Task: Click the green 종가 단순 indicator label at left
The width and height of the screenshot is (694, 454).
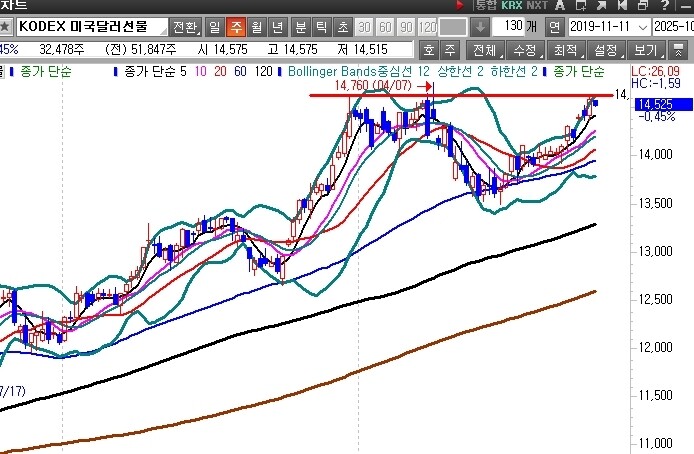Action: coord(46,71)
